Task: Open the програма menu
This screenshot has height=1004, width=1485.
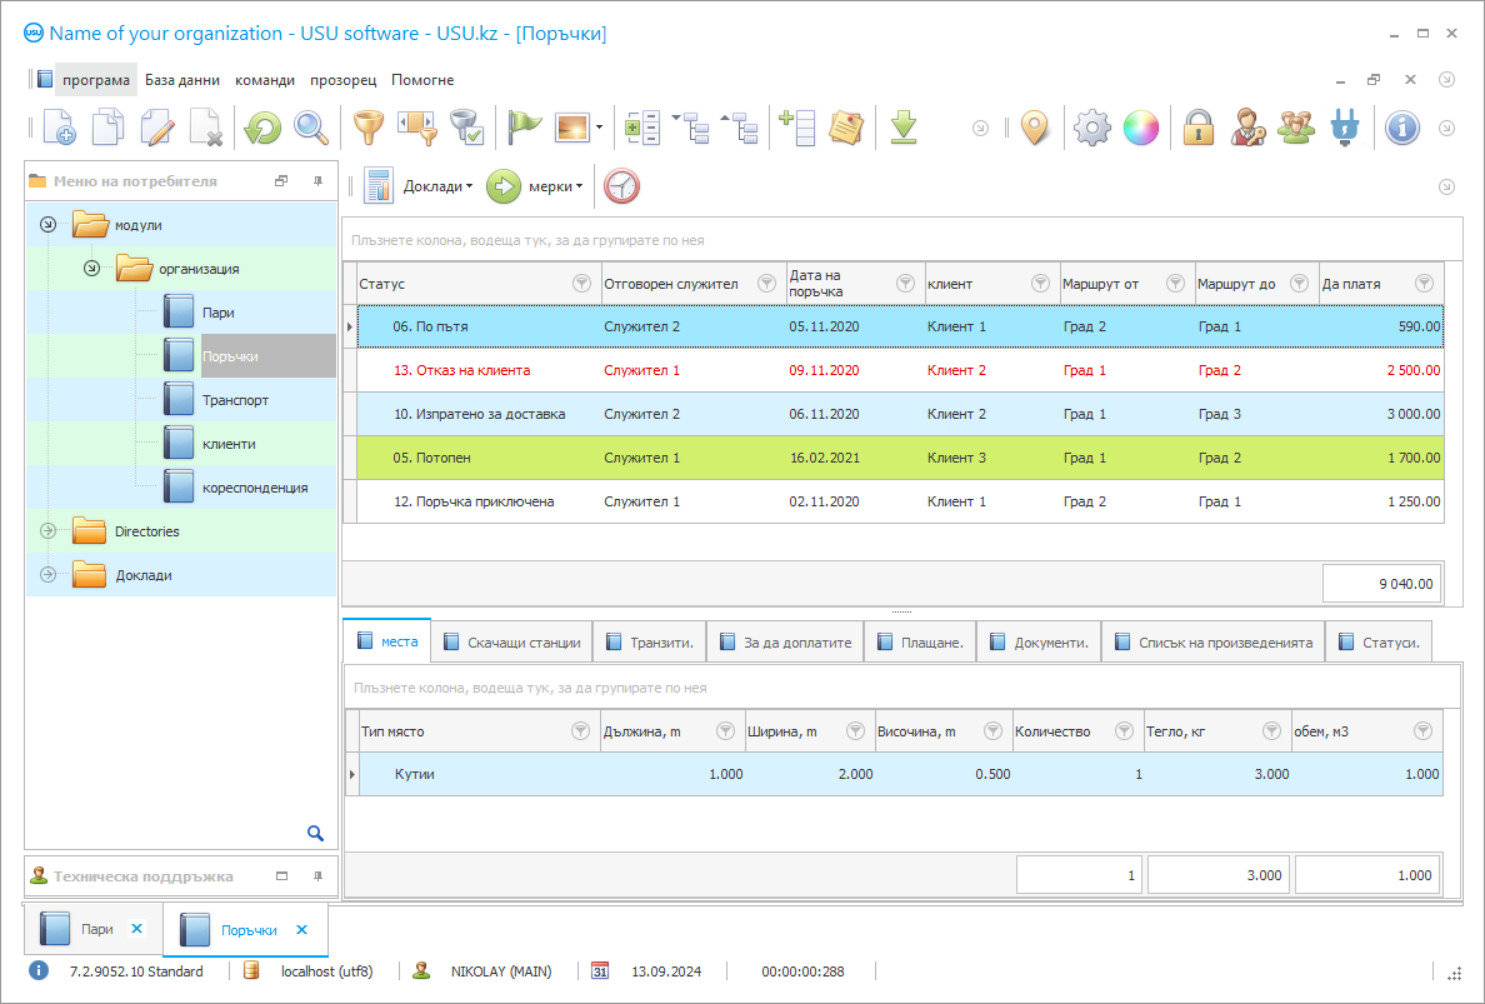Action: (x=96, y=80)
